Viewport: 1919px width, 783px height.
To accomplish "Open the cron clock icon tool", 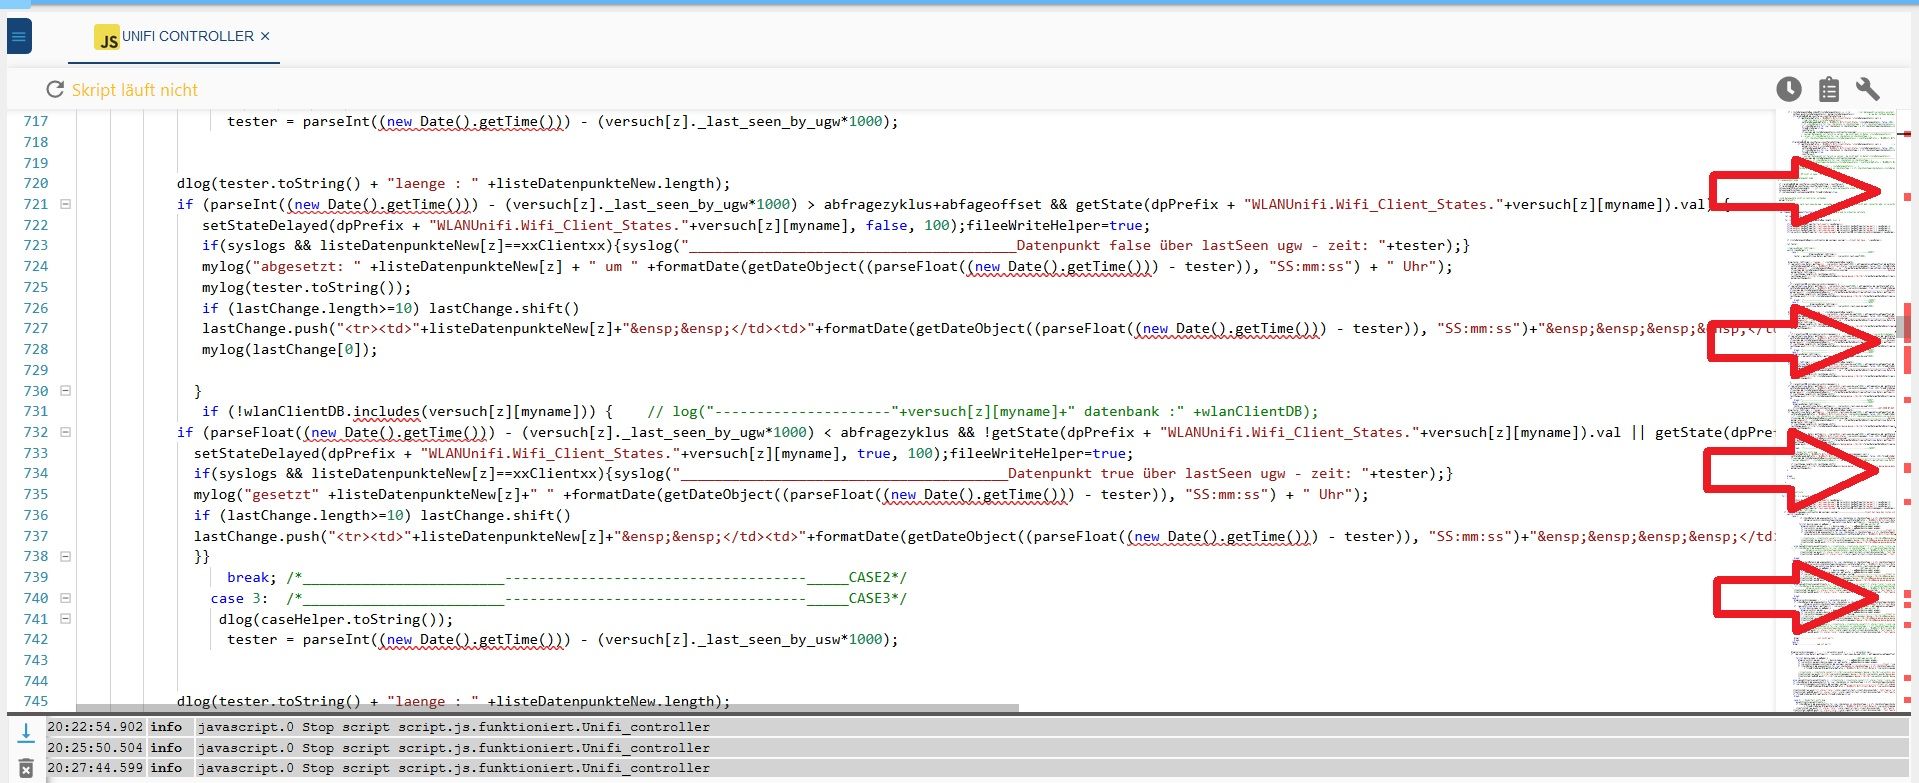I will pyautogui.click(x=1789, y=89).
